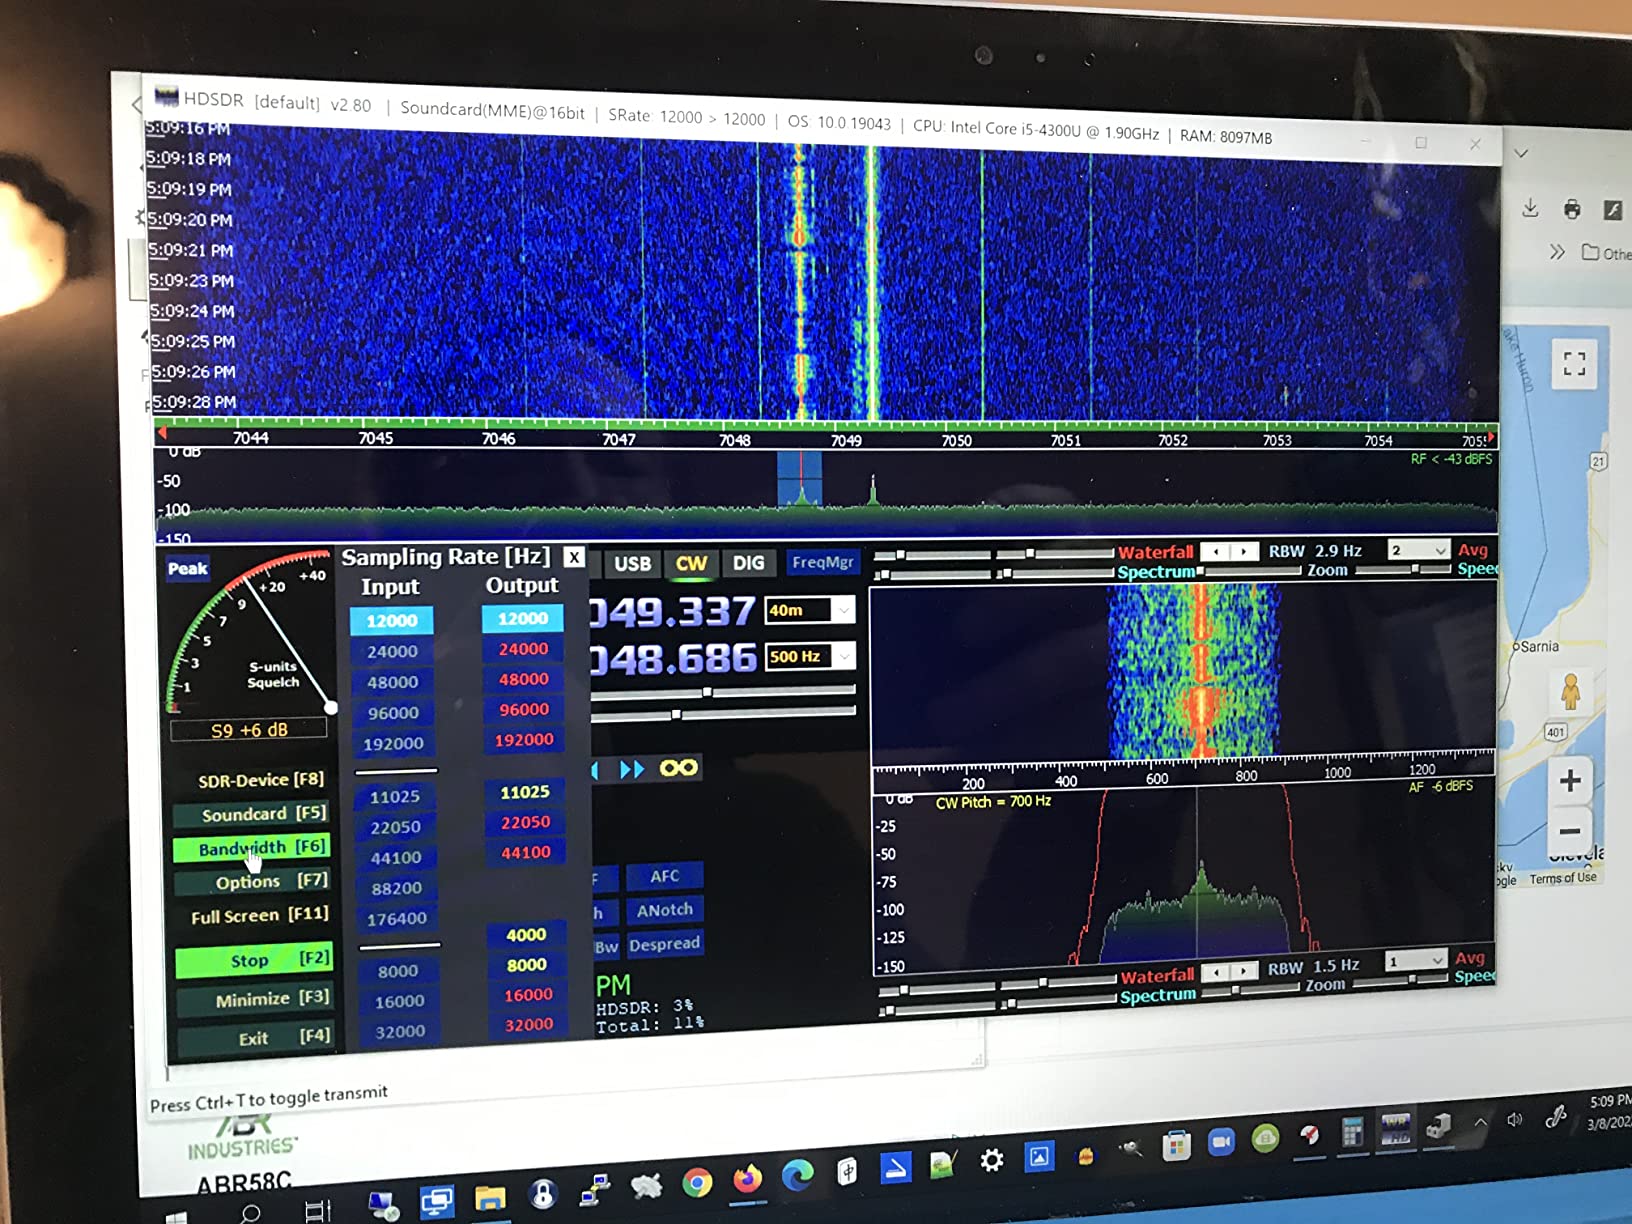Image resolution: width=1632 pixels, height=1224 pixels.
Task: Toggle the ANotch filter button
Action: (665, 910)
